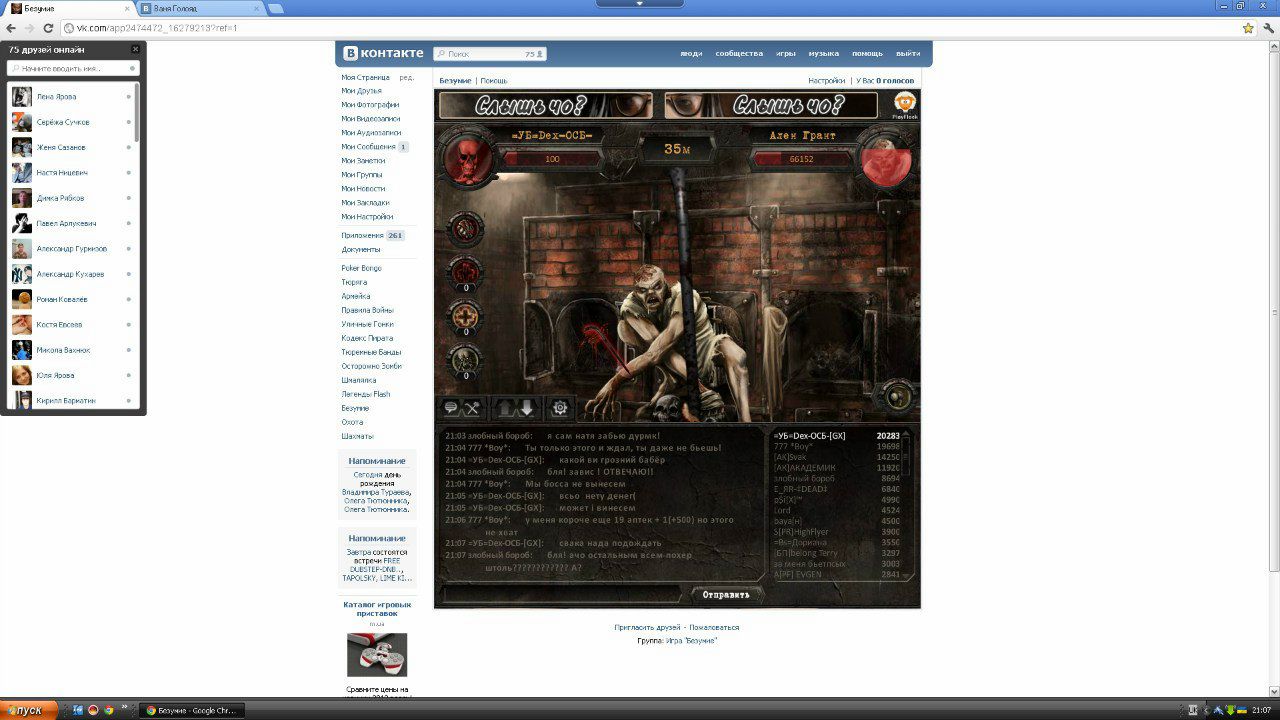The image size is (1280, 720).
Task: Click the red skull player avatar
Action: pyautogui.click(x=464, y=158)
